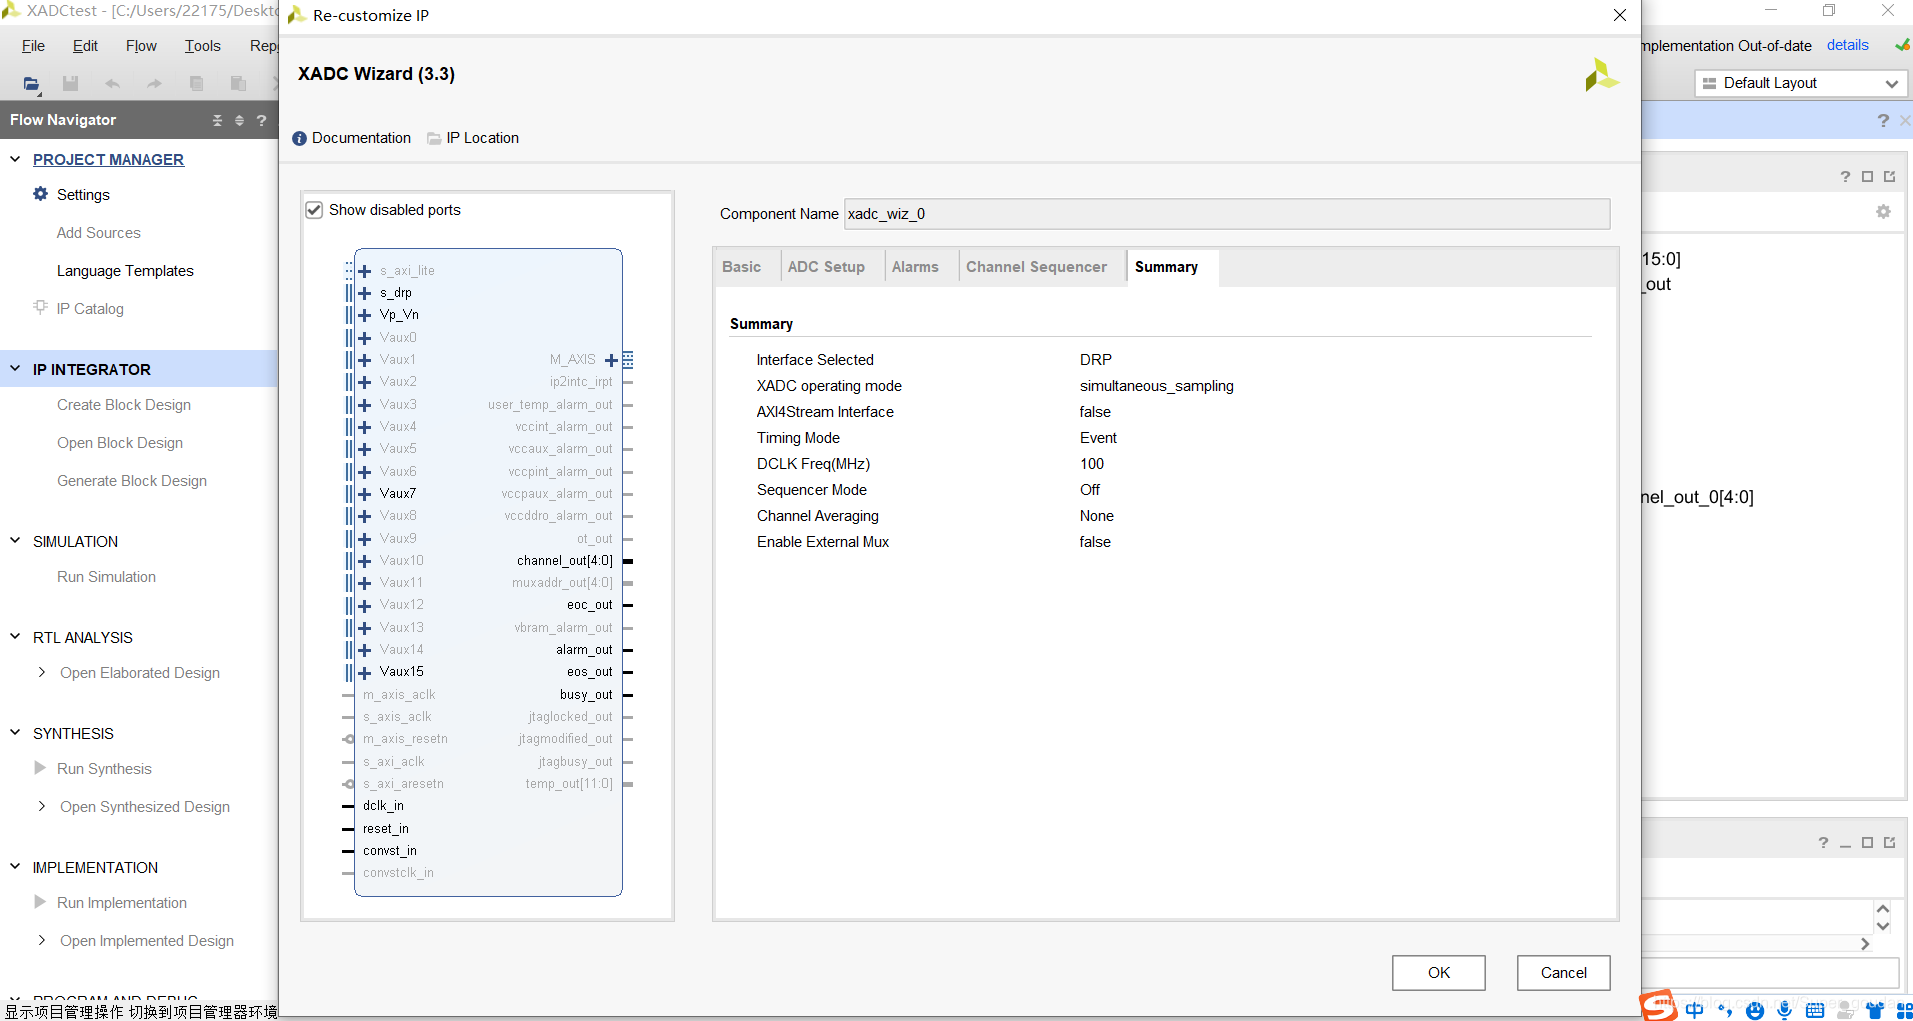Viewport: 1913px width, 1021px height.
Task: Open the File menu
Action: tap(33, 46)
